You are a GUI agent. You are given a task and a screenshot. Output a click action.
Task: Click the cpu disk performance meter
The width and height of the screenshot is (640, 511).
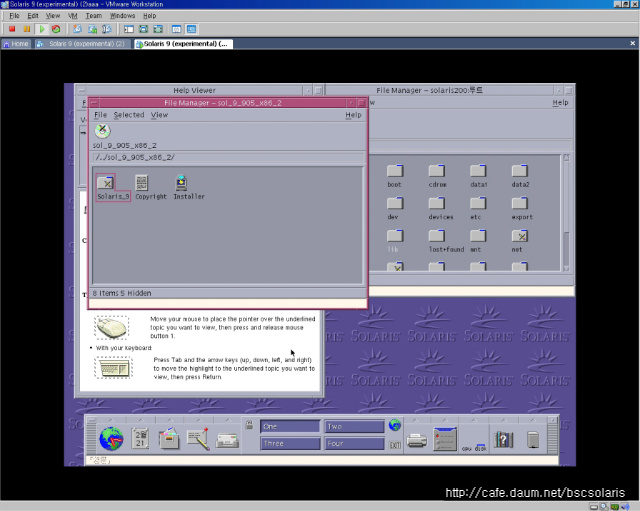474,448
